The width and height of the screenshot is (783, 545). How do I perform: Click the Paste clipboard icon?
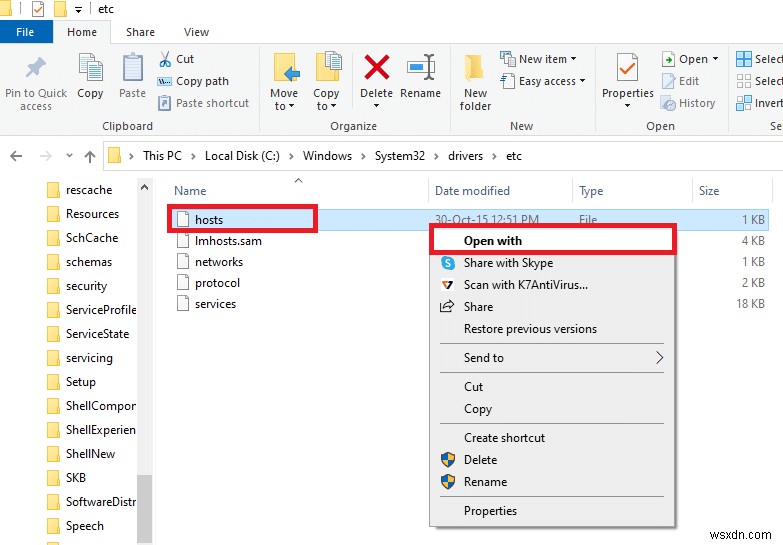132,67
